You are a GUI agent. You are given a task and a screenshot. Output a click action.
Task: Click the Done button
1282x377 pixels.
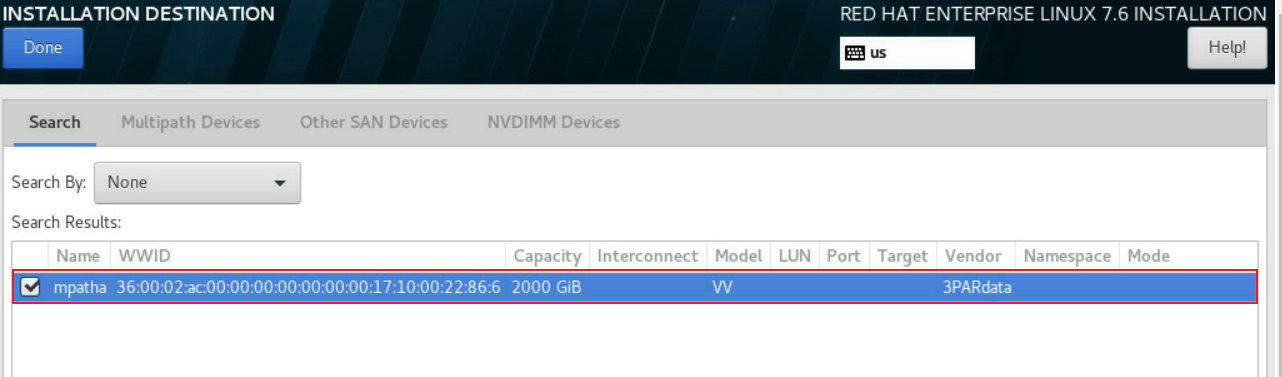(43, 48)
